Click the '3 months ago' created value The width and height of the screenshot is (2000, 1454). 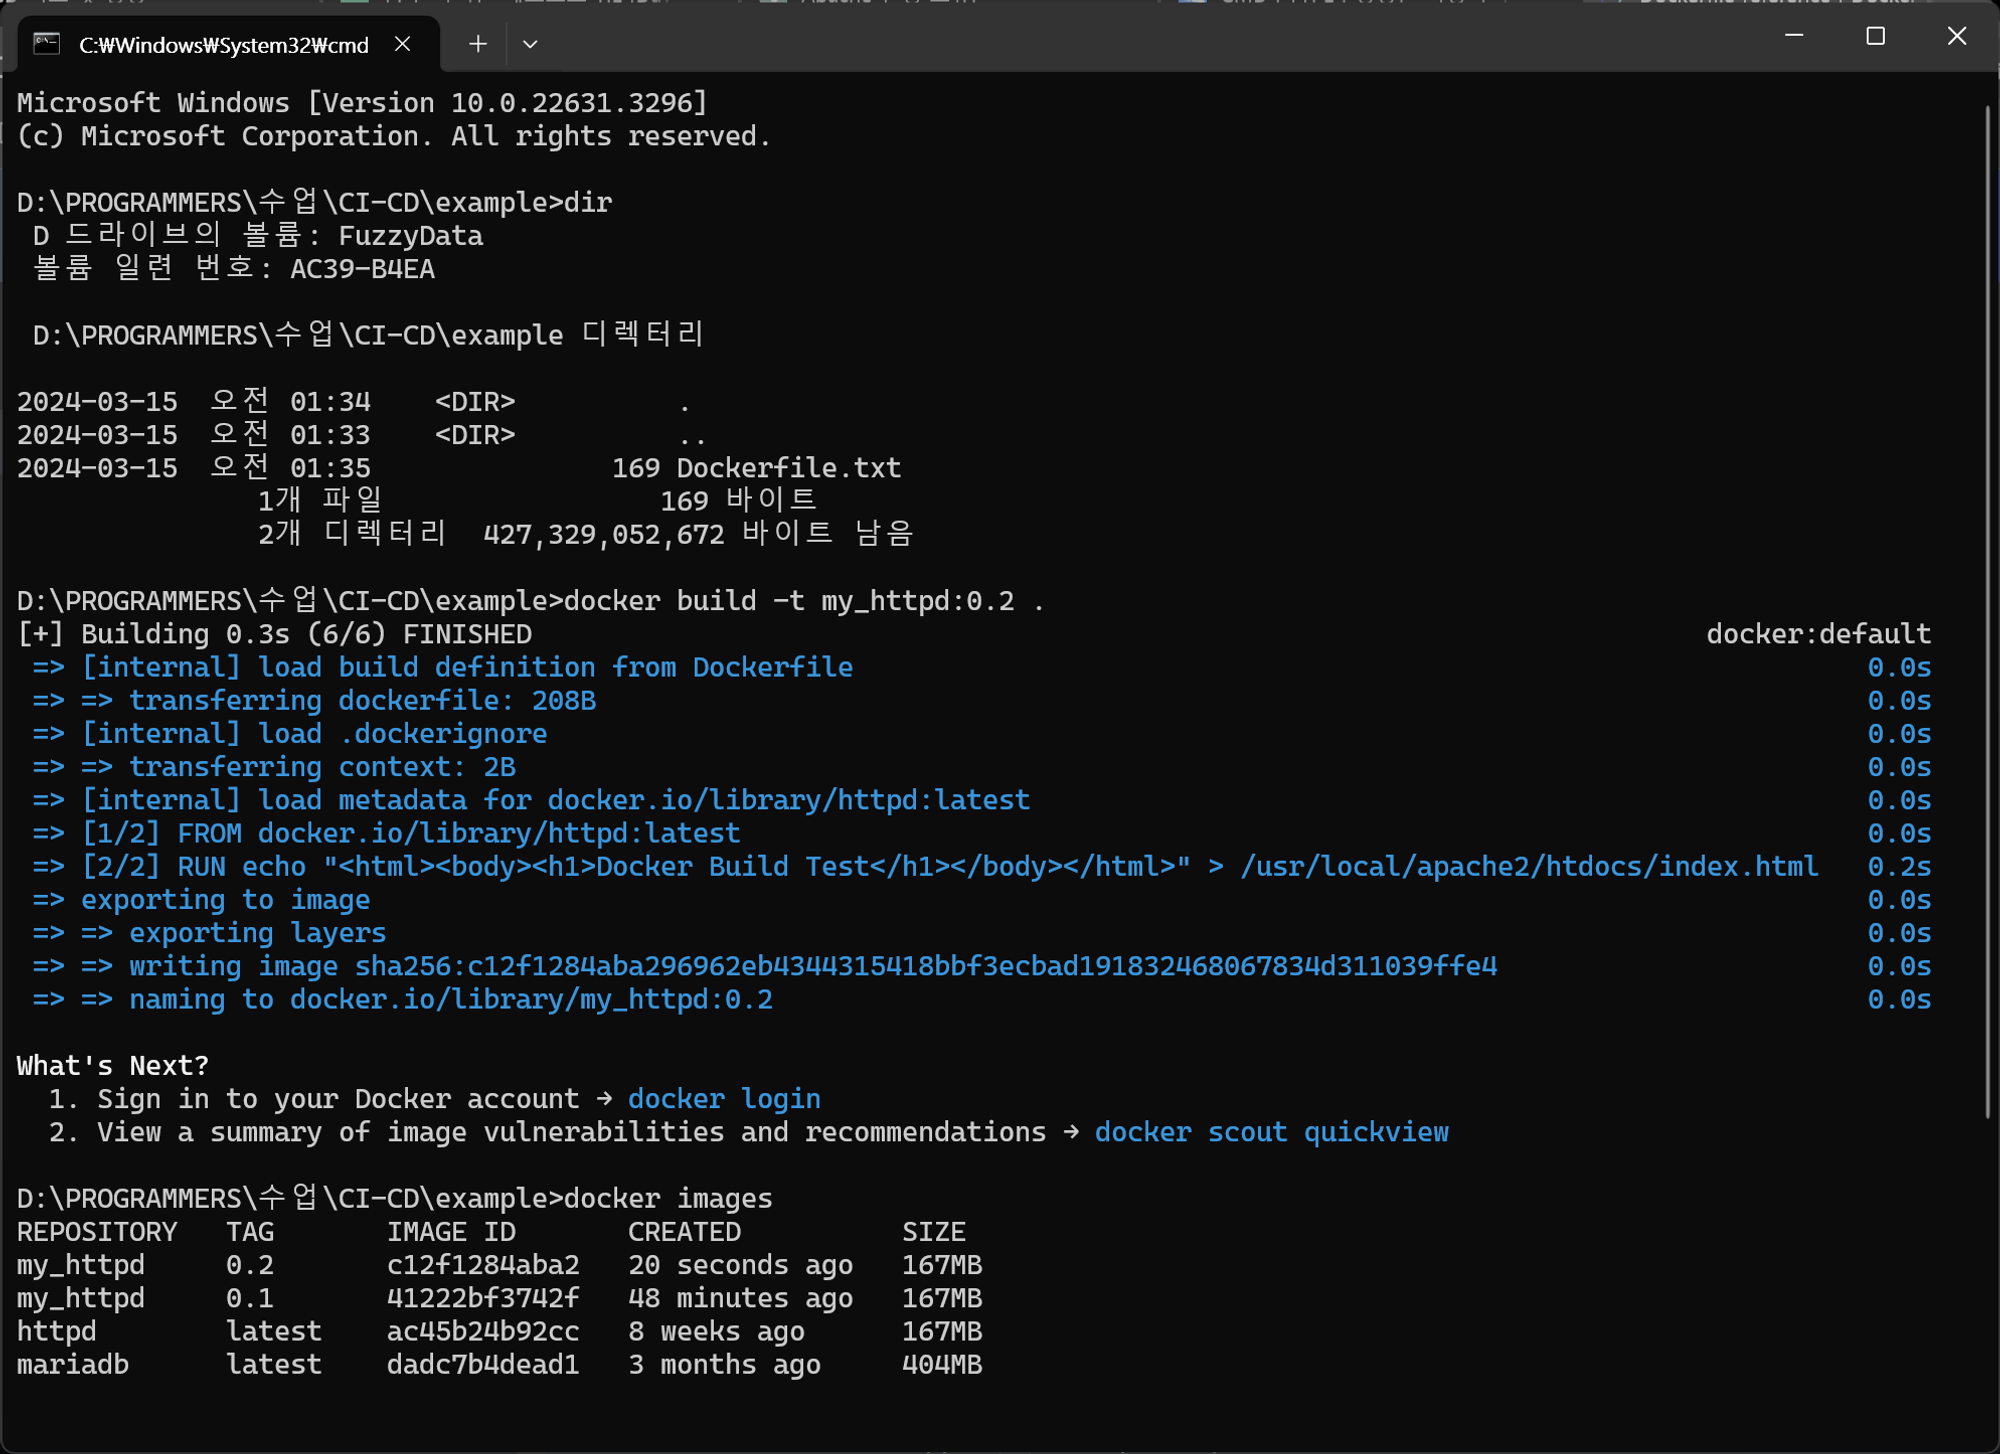[724, 1364]
